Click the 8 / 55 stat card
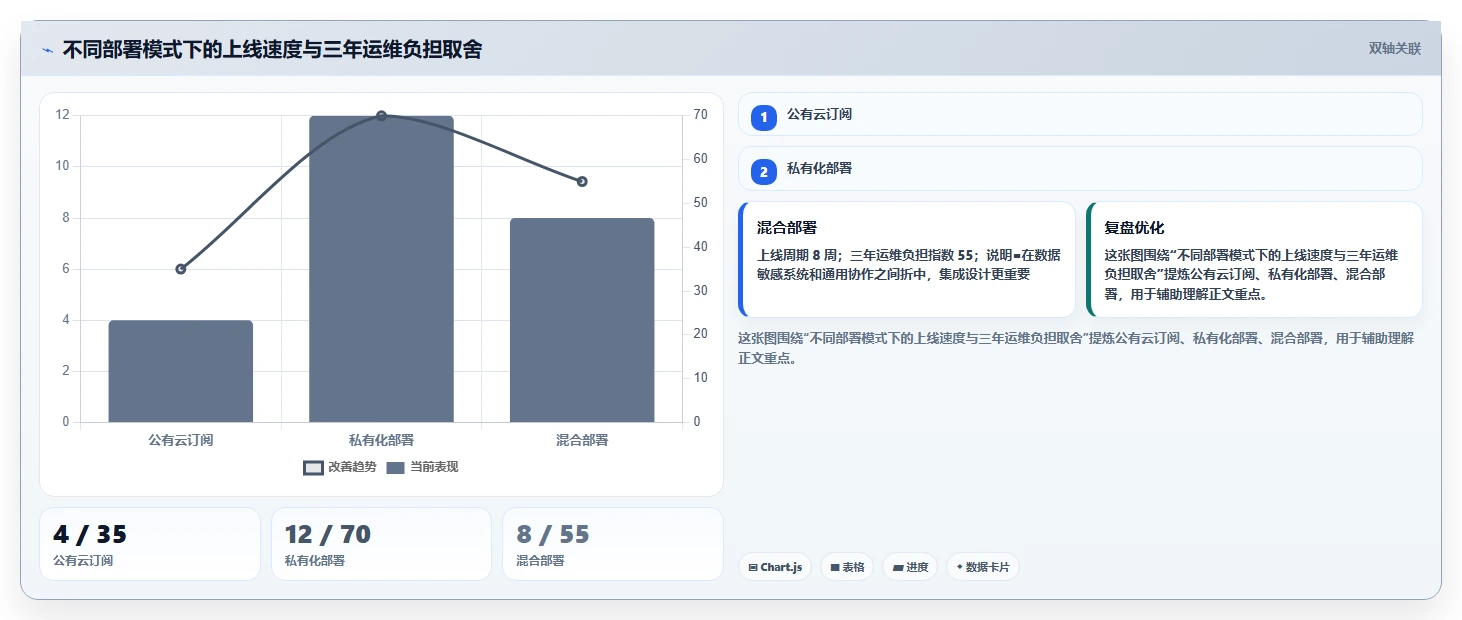The height and width of the screenshot is (620, 1462). [613, 544]
